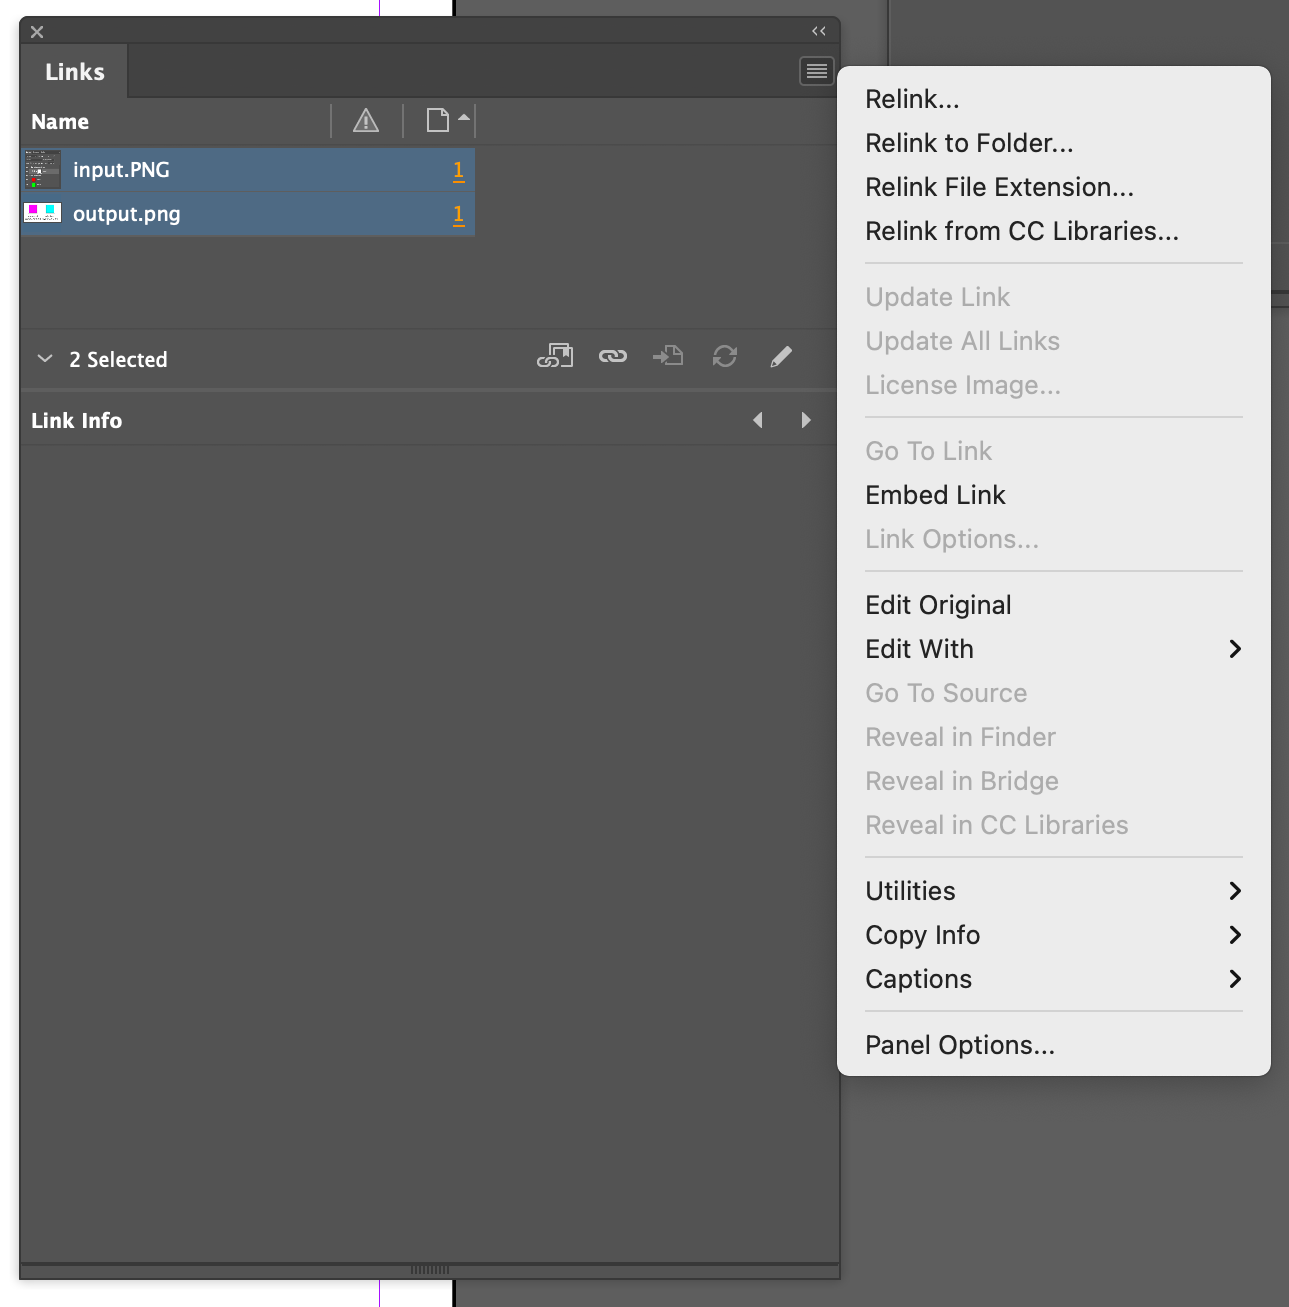Select Embed Link in the context menu

935,495
